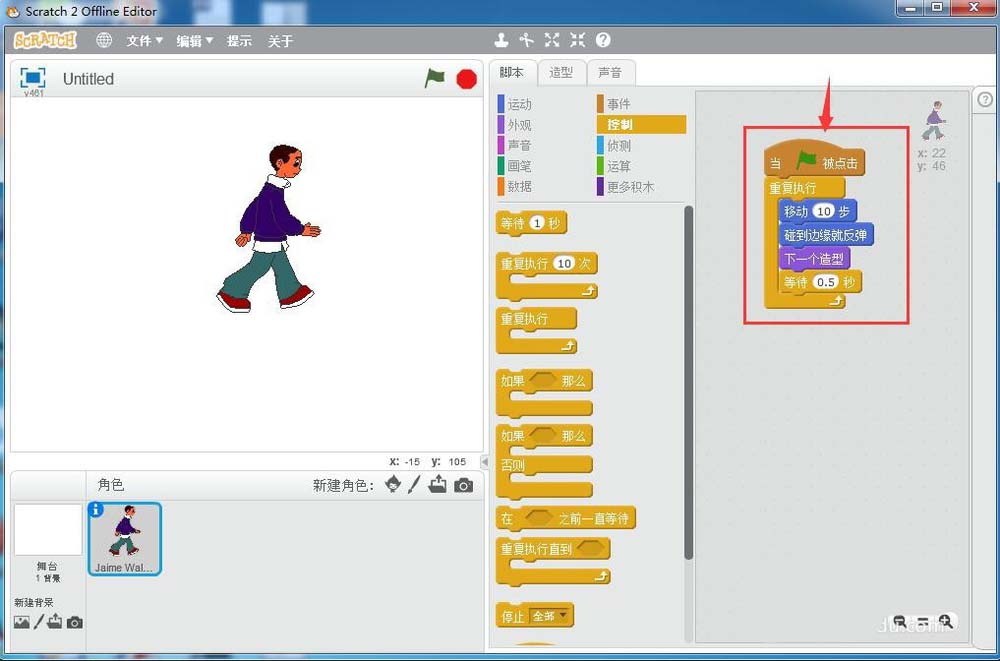Switch to the 脚本 tab
Image resolution: width=1000 pixels, height=661 pixels.
tap(512, 73)
